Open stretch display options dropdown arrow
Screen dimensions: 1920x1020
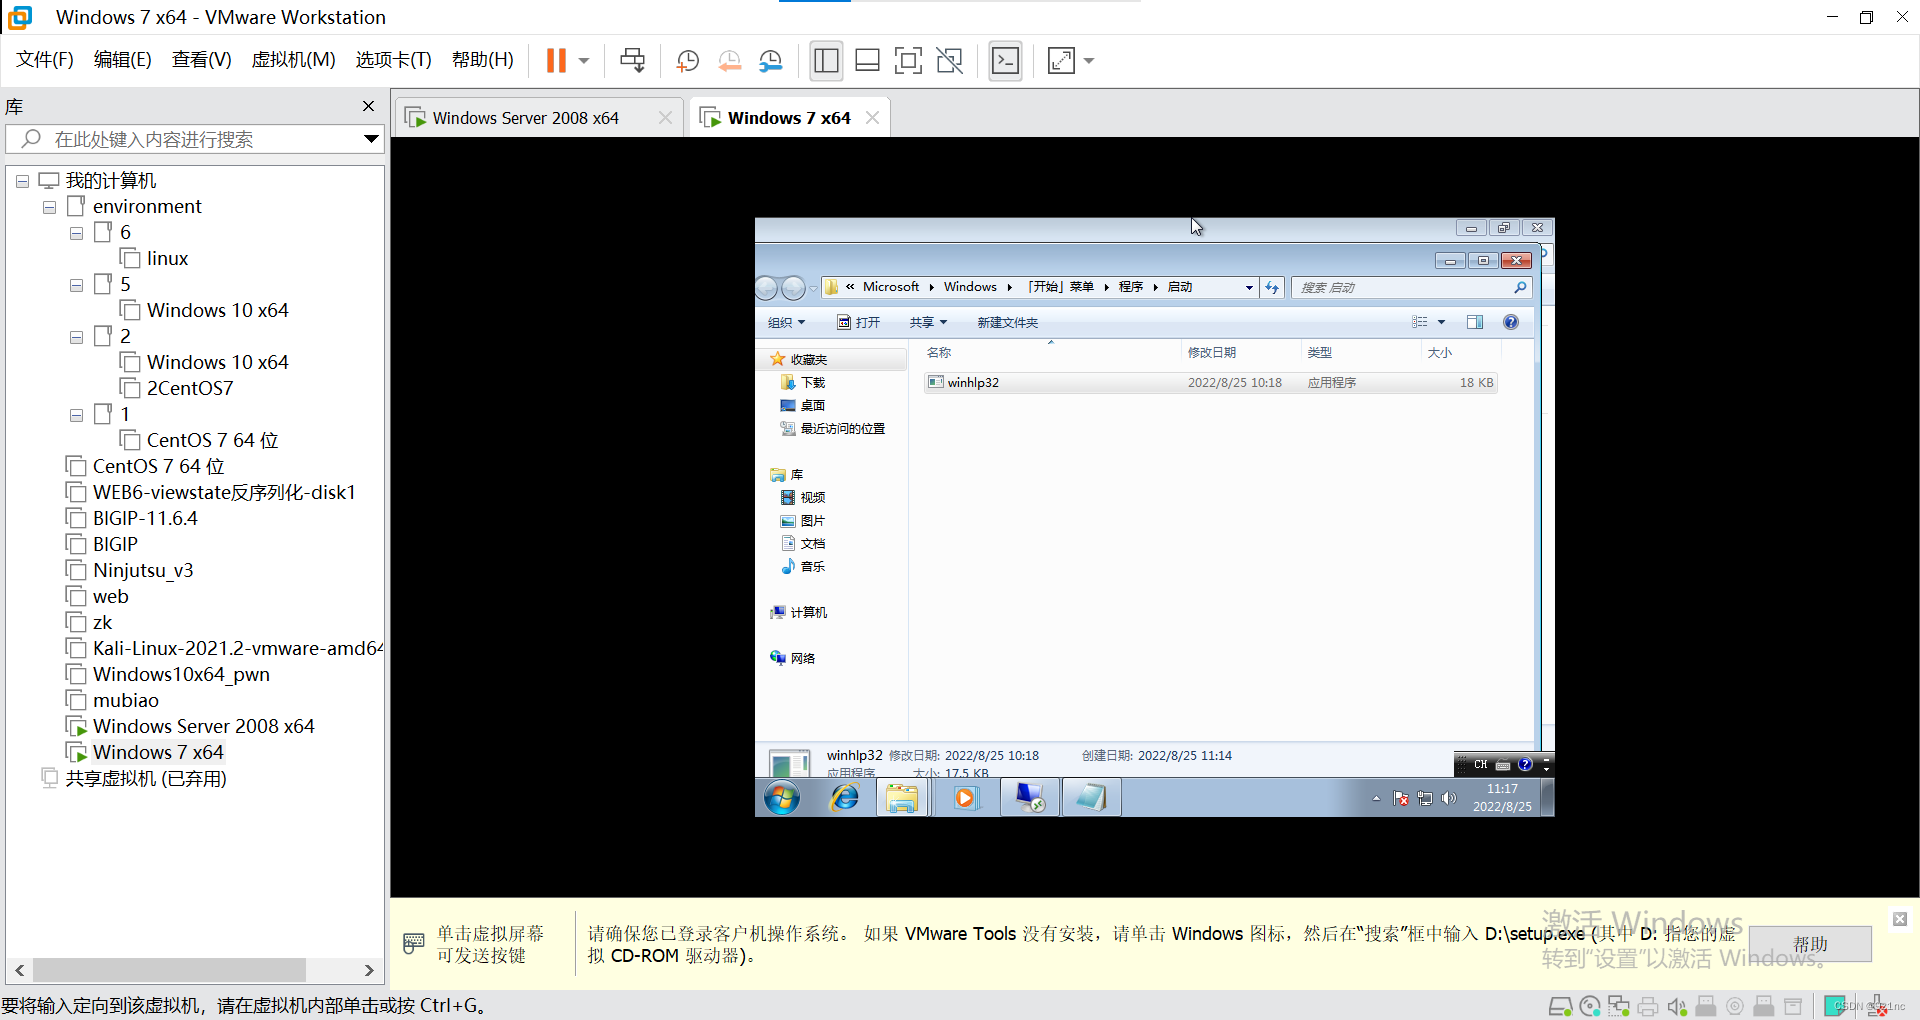click(1089, 61)
